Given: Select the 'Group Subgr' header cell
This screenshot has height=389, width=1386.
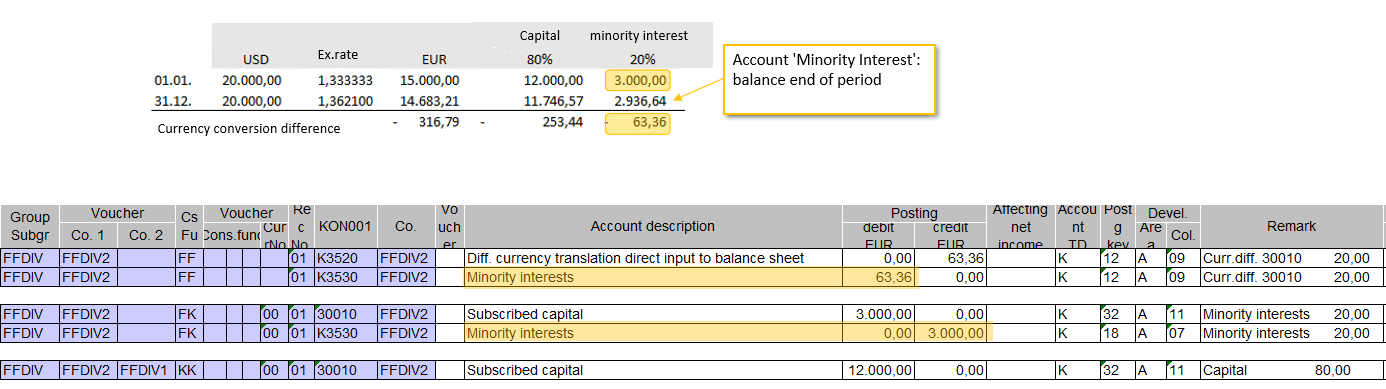Looking at the screenshot, I should [30, 227].
